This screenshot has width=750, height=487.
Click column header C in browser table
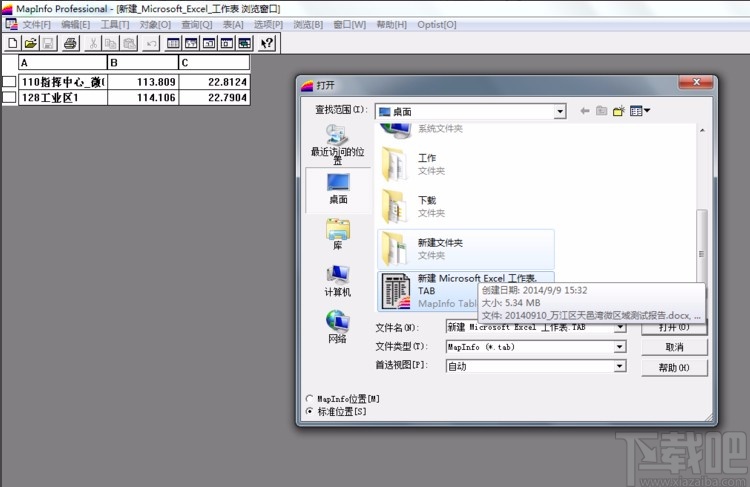point(214,63)
